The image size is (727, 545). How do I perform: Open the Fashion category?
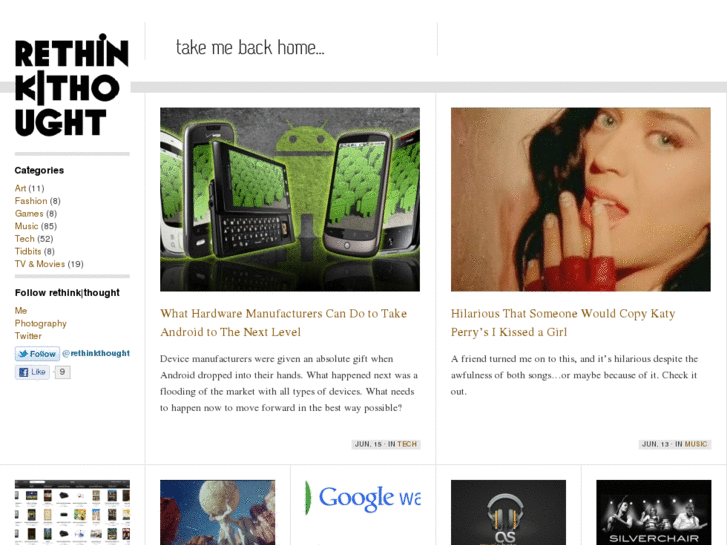tap(31, 201)
